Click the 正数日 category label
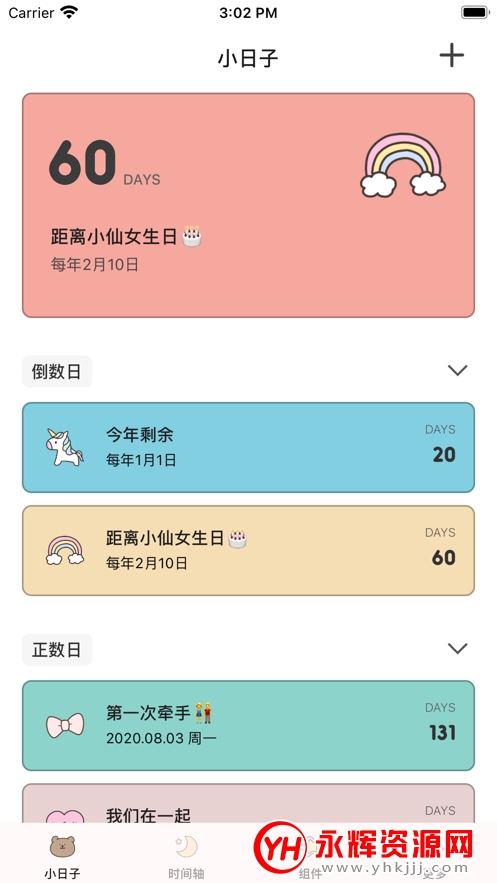This screenshot has height=883, width=497. tap(57, 650)
